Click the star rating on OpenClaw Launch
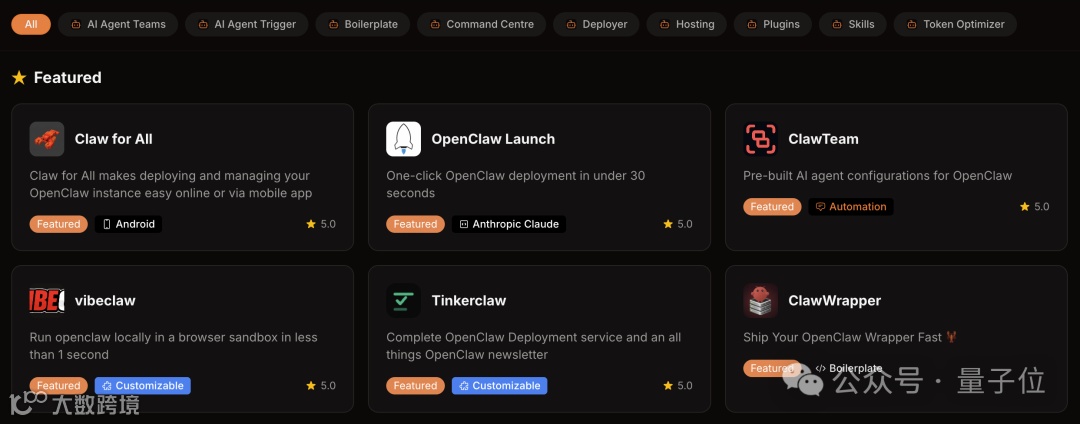 [678, 224]
